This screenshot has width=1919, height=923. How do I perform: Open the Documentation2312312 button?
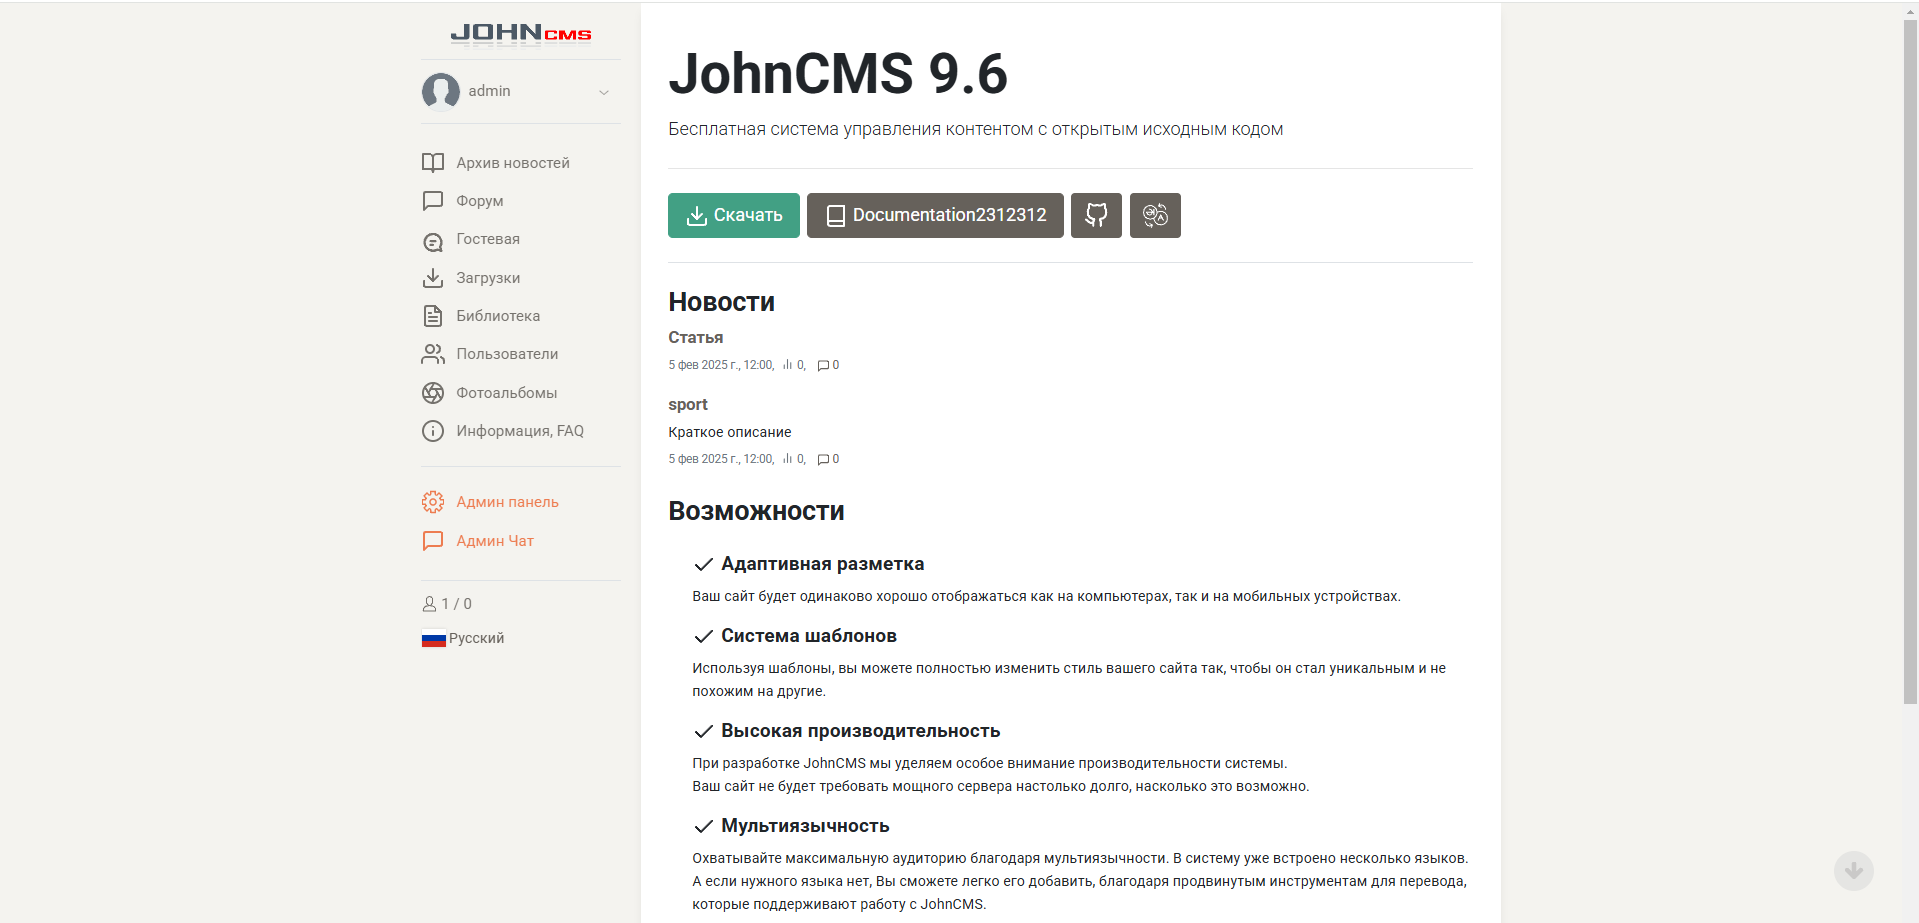coord(935,215)
